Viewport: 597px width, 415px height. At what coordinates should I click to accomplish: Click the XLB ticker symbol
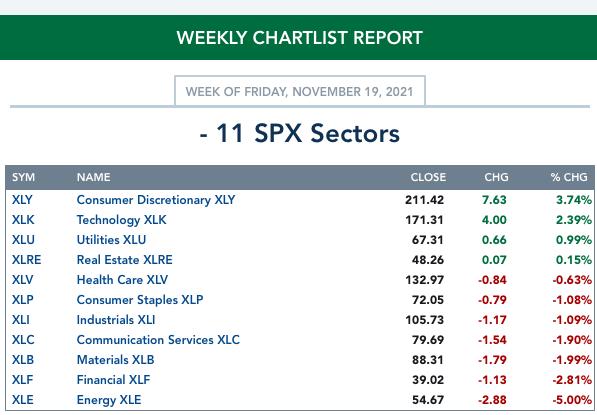point(23,360)
